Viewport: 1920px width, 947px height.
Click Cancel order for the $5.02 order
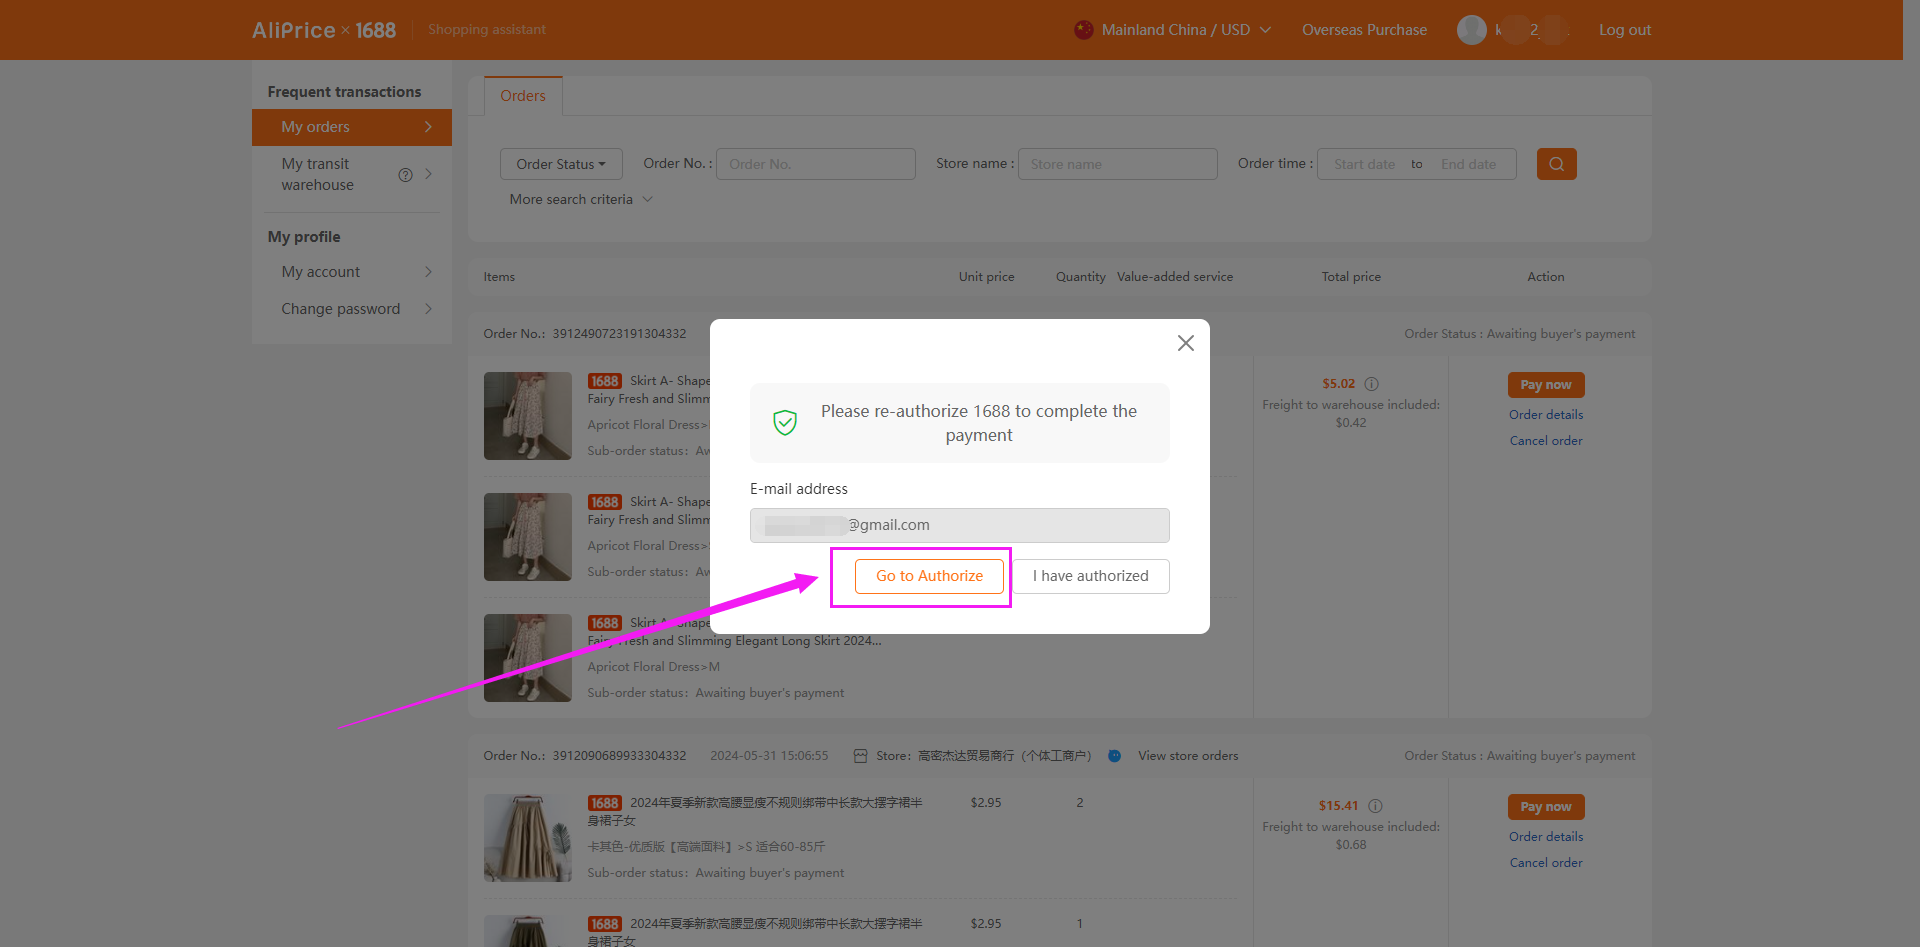(1545, 441)
